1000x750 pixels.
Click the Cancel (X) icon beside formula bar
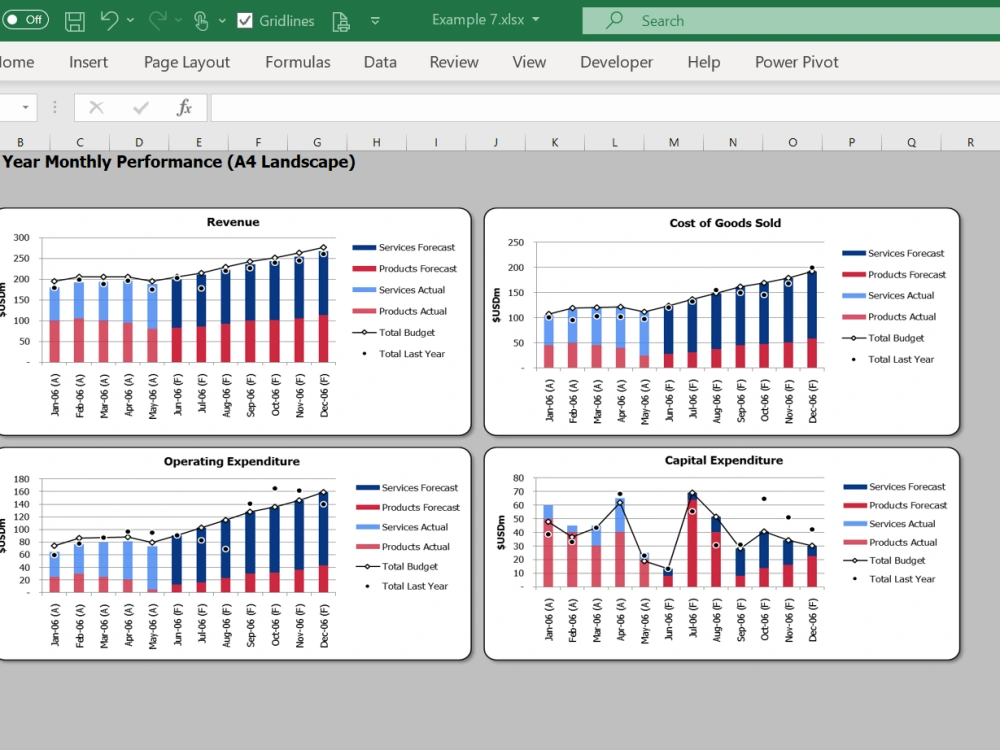[x=96, y=107]
